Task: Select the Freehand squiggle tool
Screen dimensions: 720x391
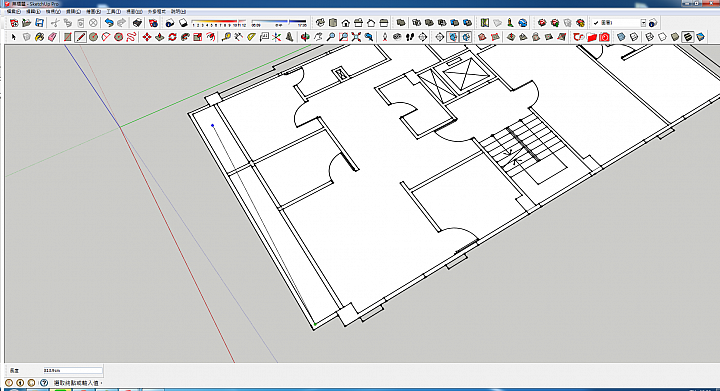Action: 131,37
